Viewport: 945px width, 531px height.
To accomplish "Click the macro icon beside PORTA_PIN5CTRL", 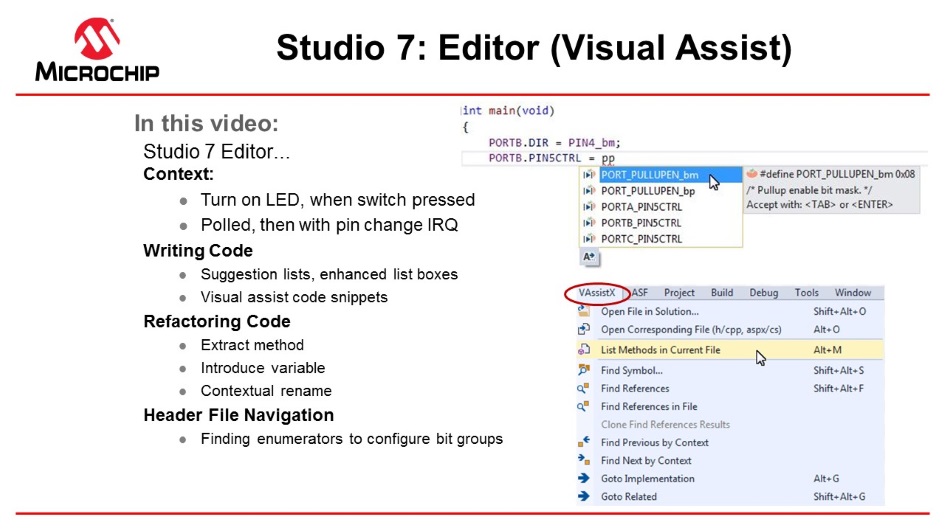I will click(x=589, y=207).
